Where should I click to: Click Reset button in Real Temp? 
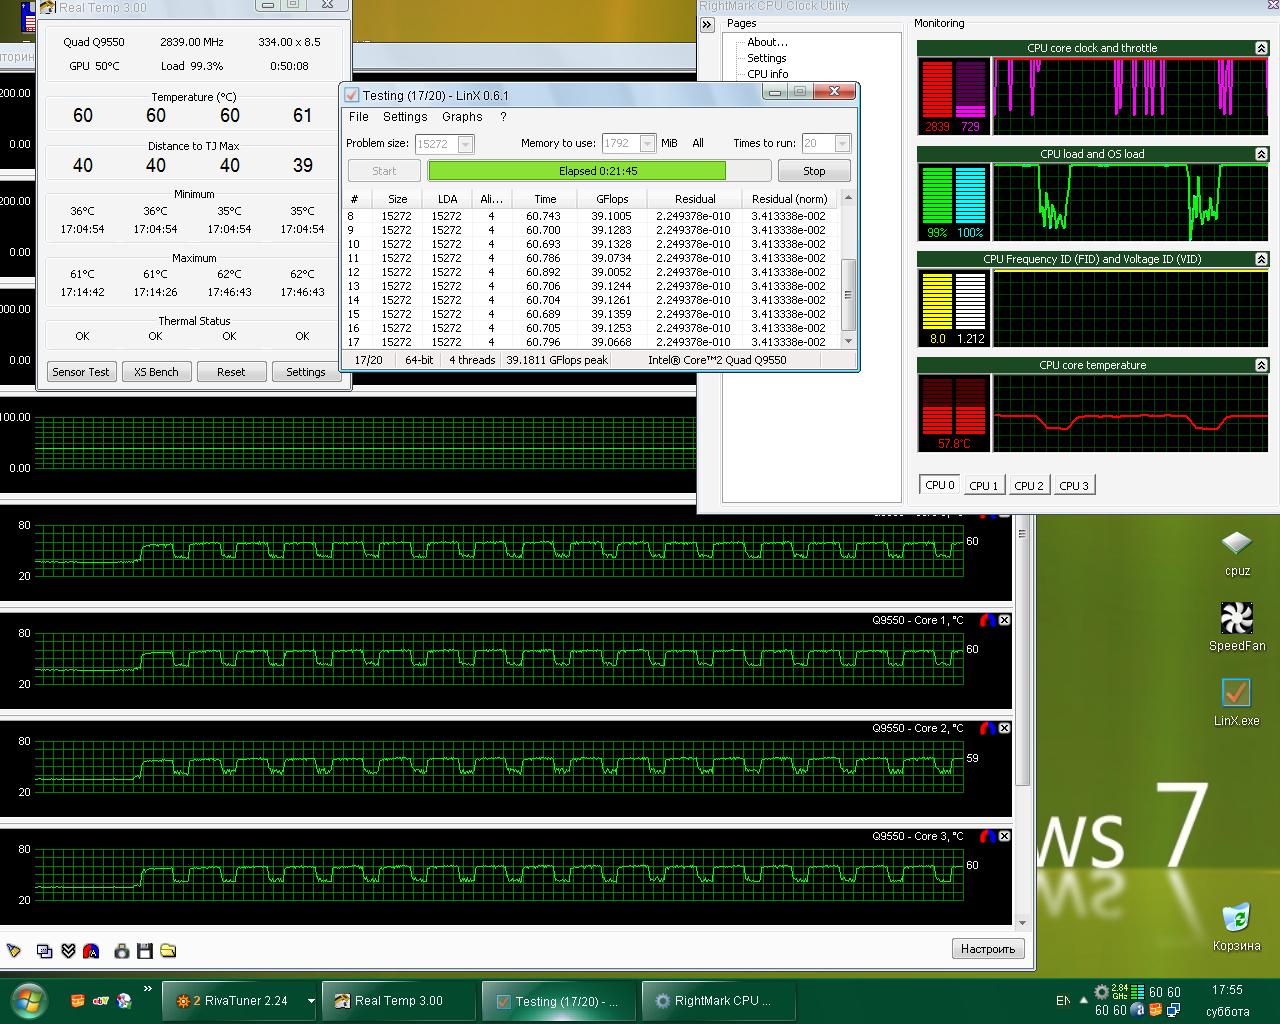pos(231,372)
